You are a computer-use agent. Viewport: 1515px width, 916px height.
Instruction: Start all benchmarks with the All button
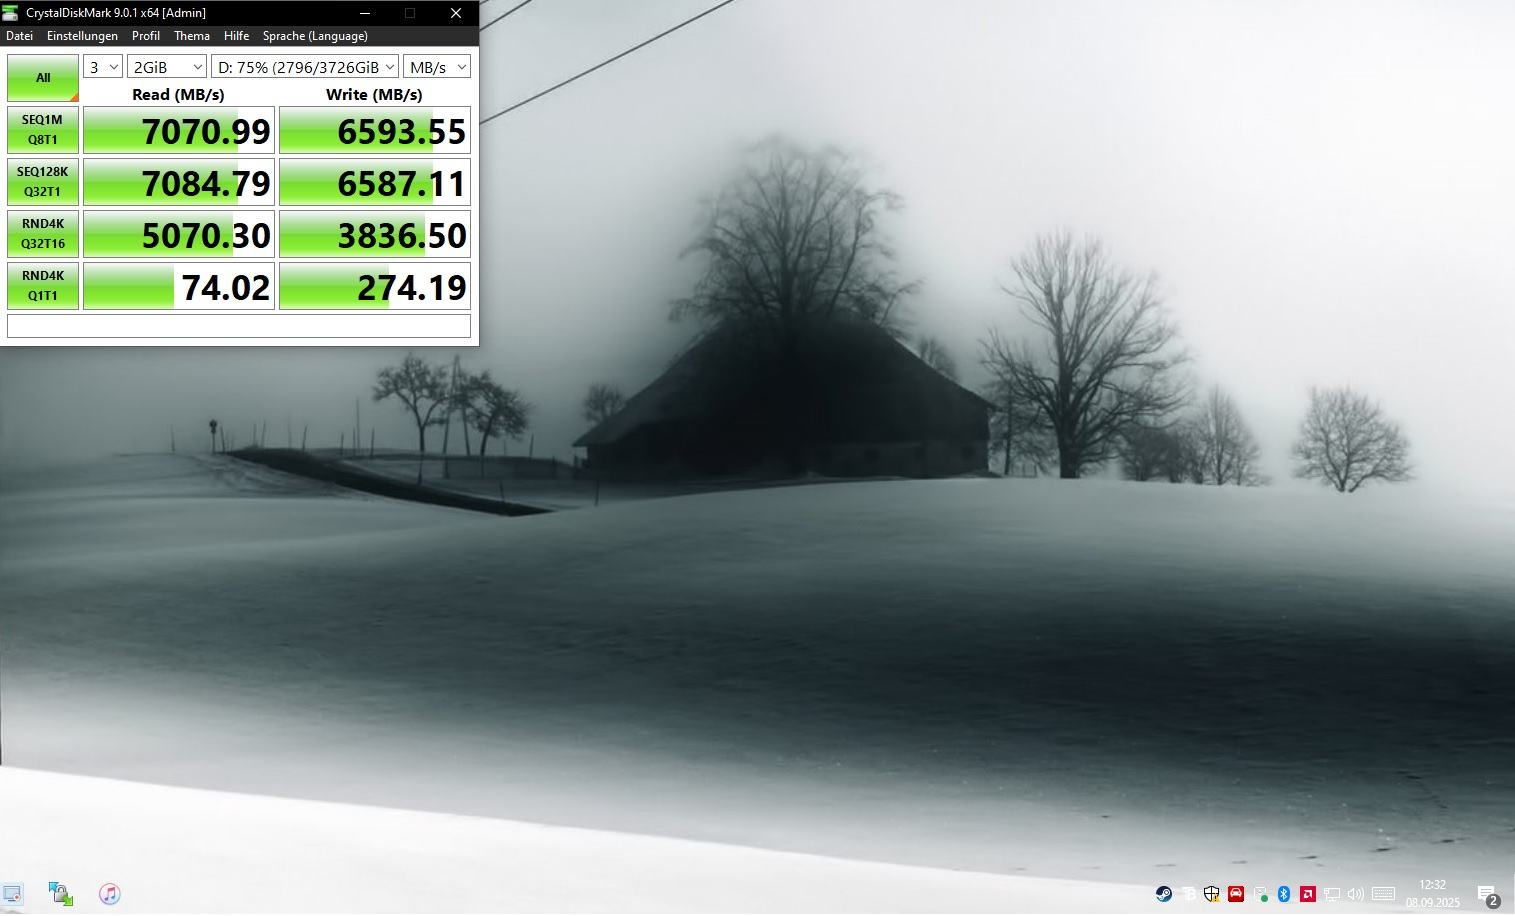click(x=43, y=78)
